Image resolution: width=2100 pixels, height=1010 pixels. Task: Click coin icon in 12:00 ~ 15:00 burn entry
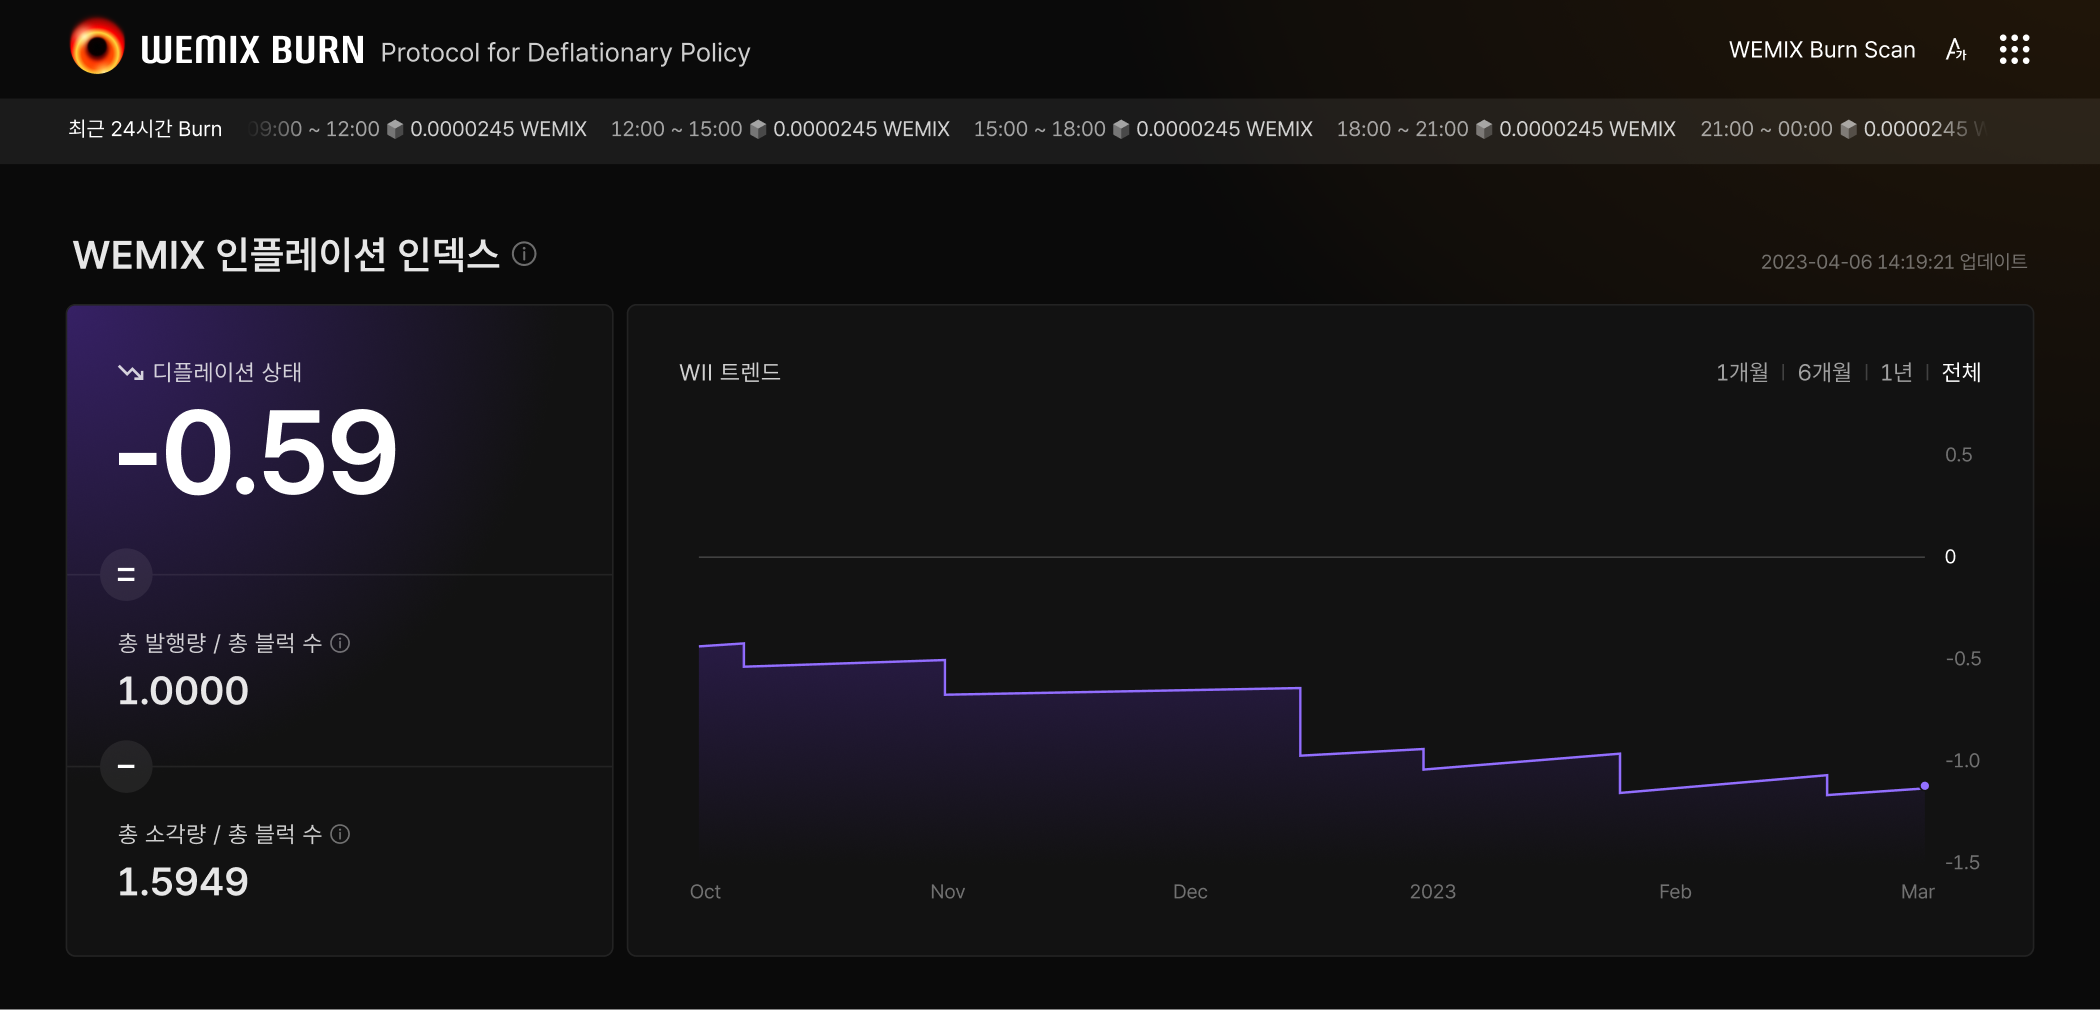click(758, 129)
